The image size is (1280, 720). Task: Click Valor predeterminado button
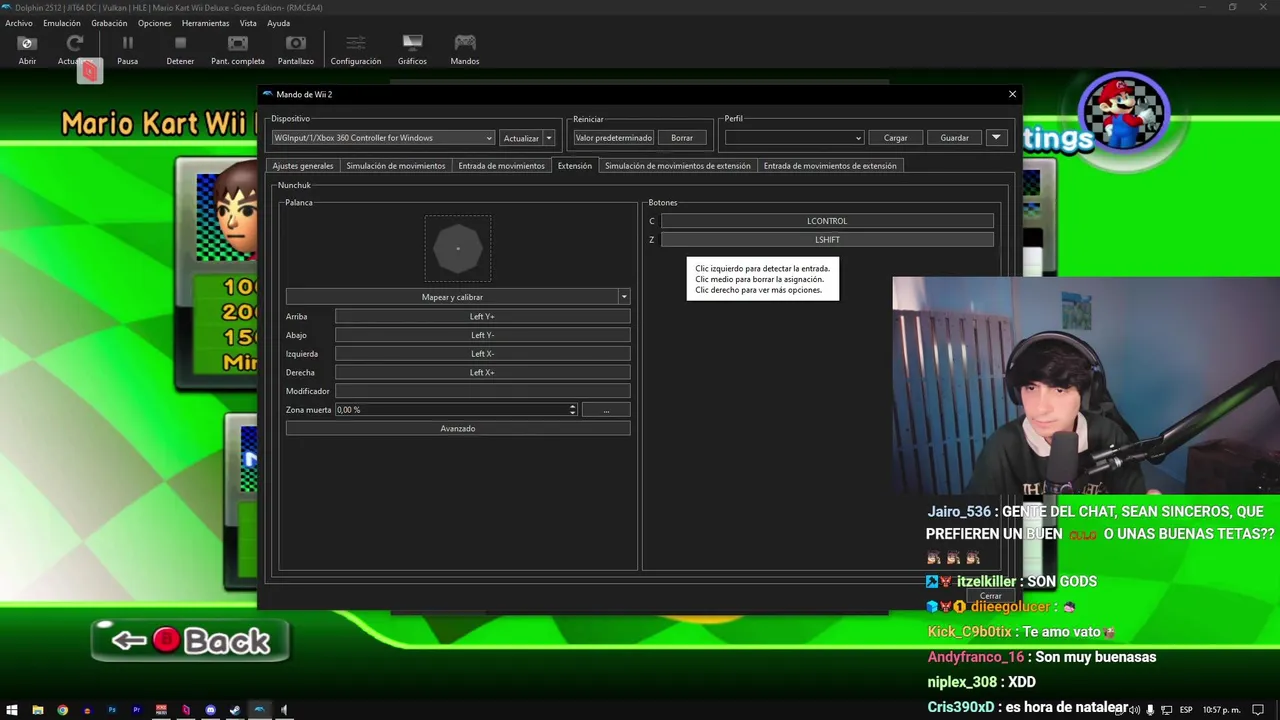click(614, 138)
